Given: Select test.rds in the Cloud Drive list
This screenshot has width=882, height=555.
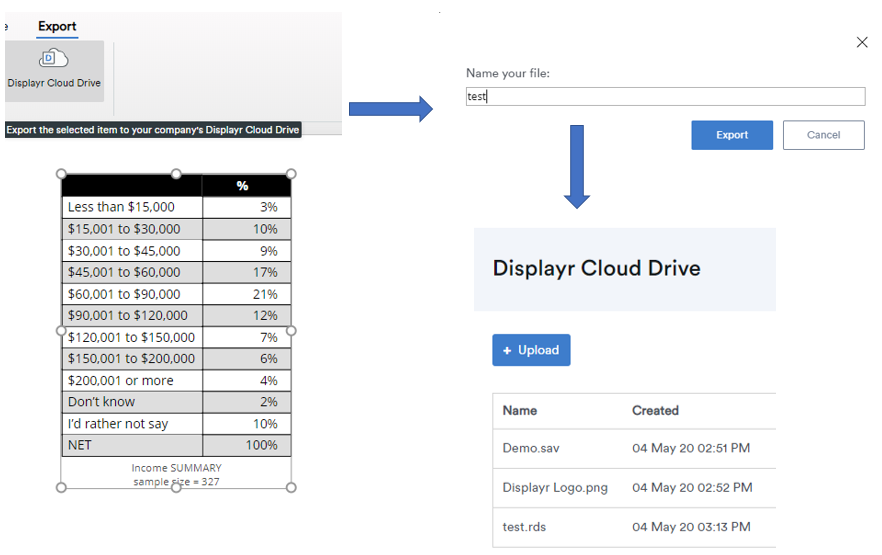Looking at the screenshot, I should (524, 527).
